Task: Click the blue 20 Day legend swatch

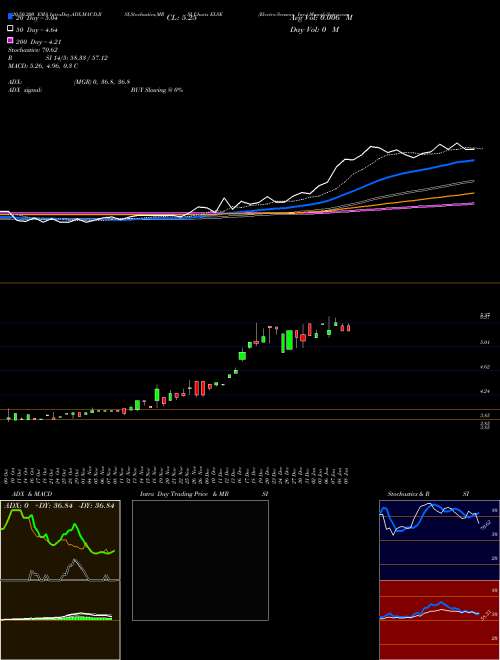Action: pyautogui.click(x=11, y=17)
